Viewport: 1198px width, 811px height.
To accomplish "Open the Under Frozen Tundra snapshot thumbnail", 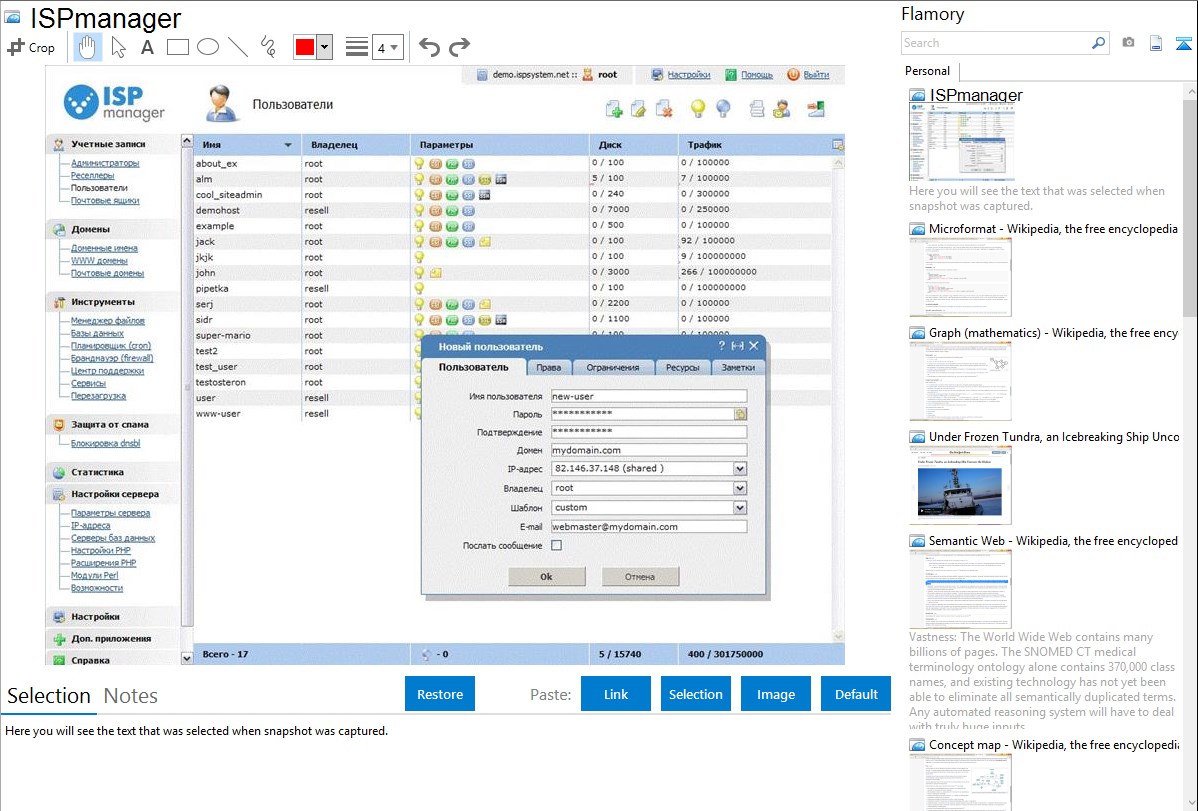I will click(960, 485).
